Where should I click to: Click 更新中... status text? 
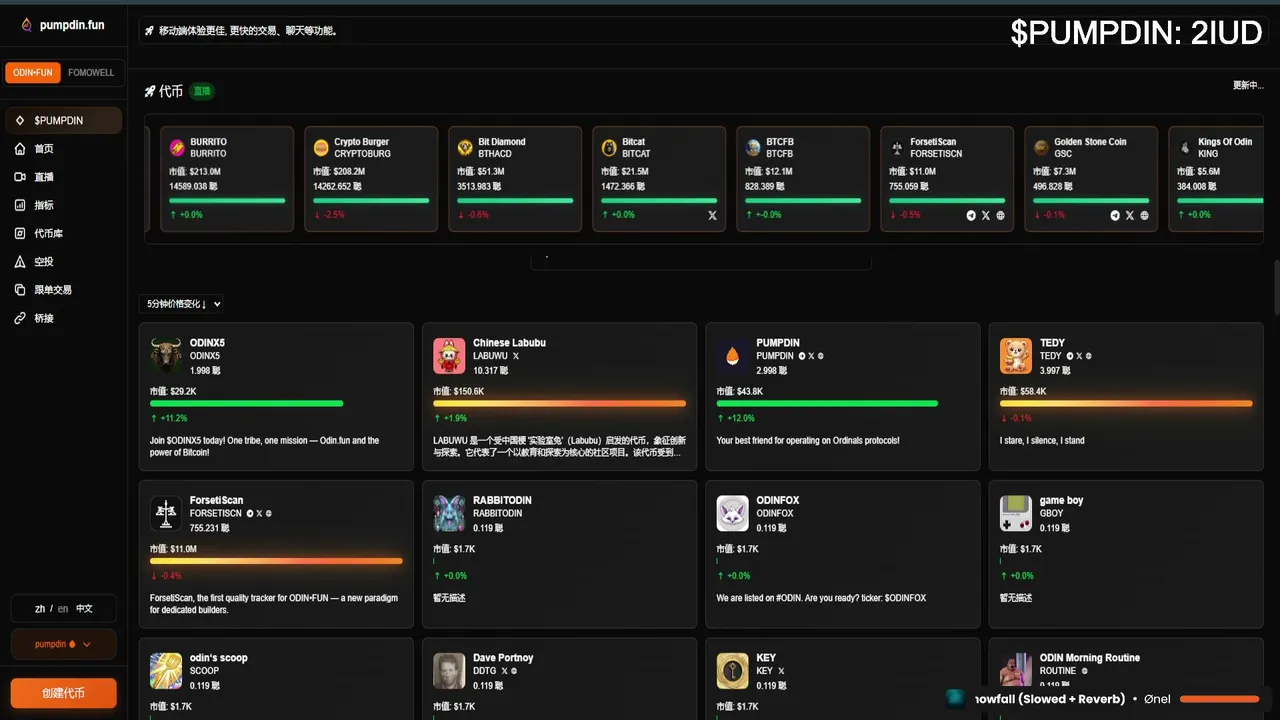(1248, 85)
